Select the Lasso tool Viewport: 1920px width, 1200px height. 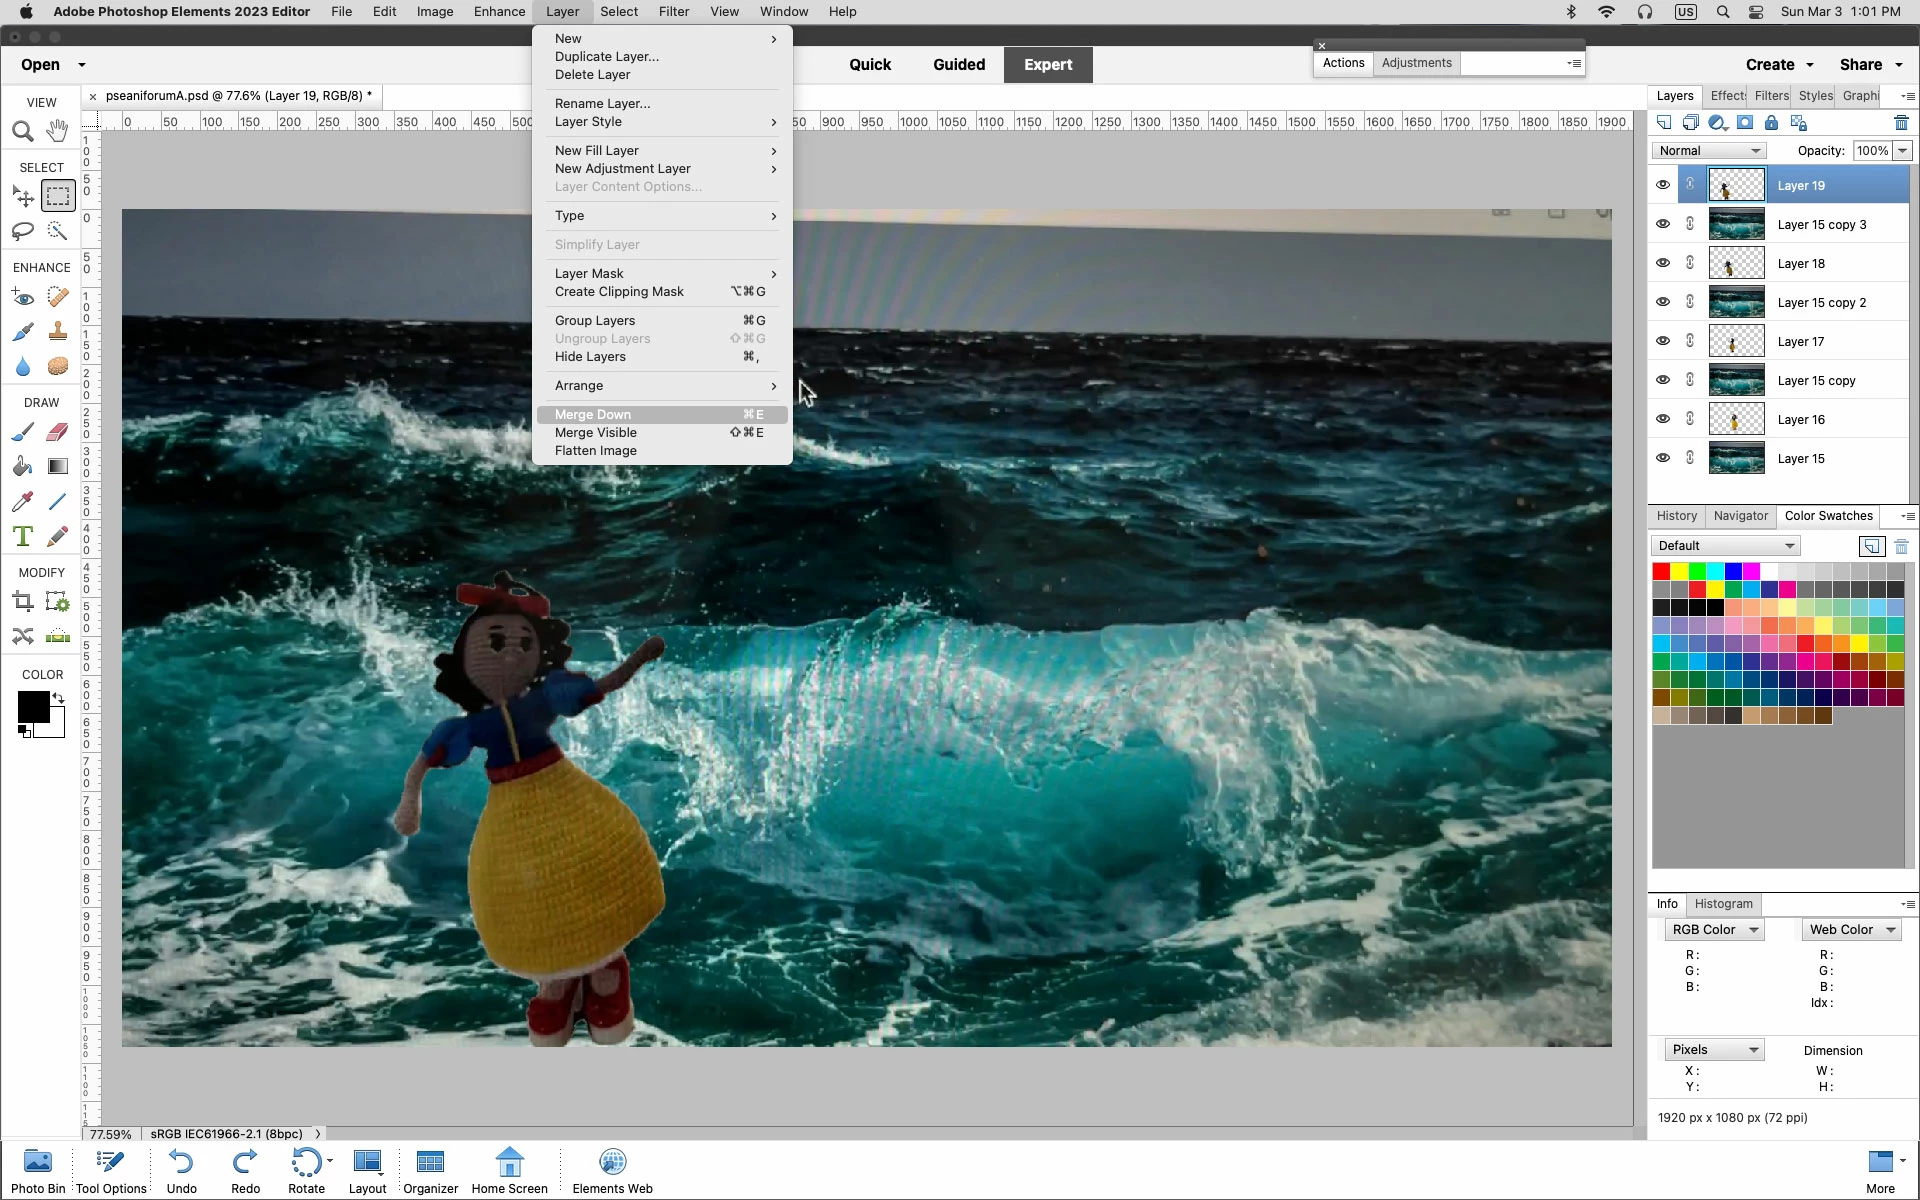coord(22,231)
